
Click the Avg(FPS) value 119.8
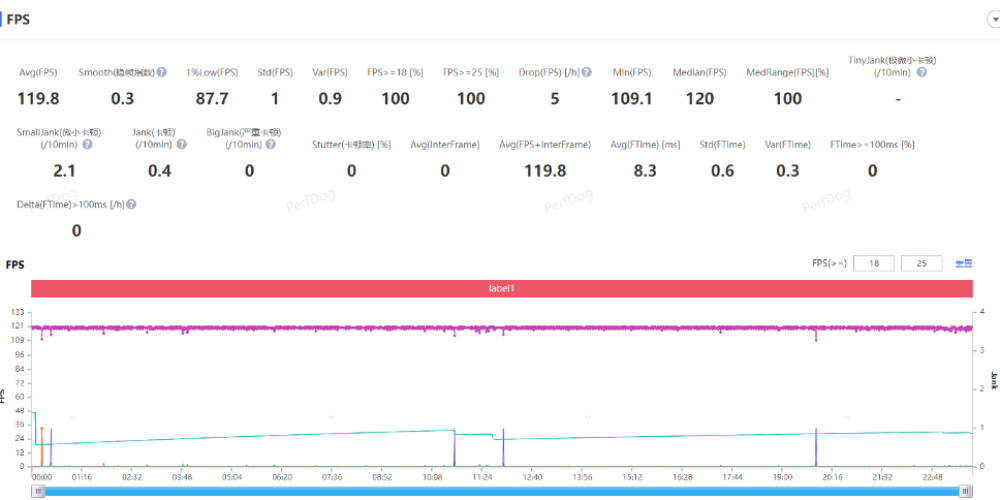tap(39, 98)
